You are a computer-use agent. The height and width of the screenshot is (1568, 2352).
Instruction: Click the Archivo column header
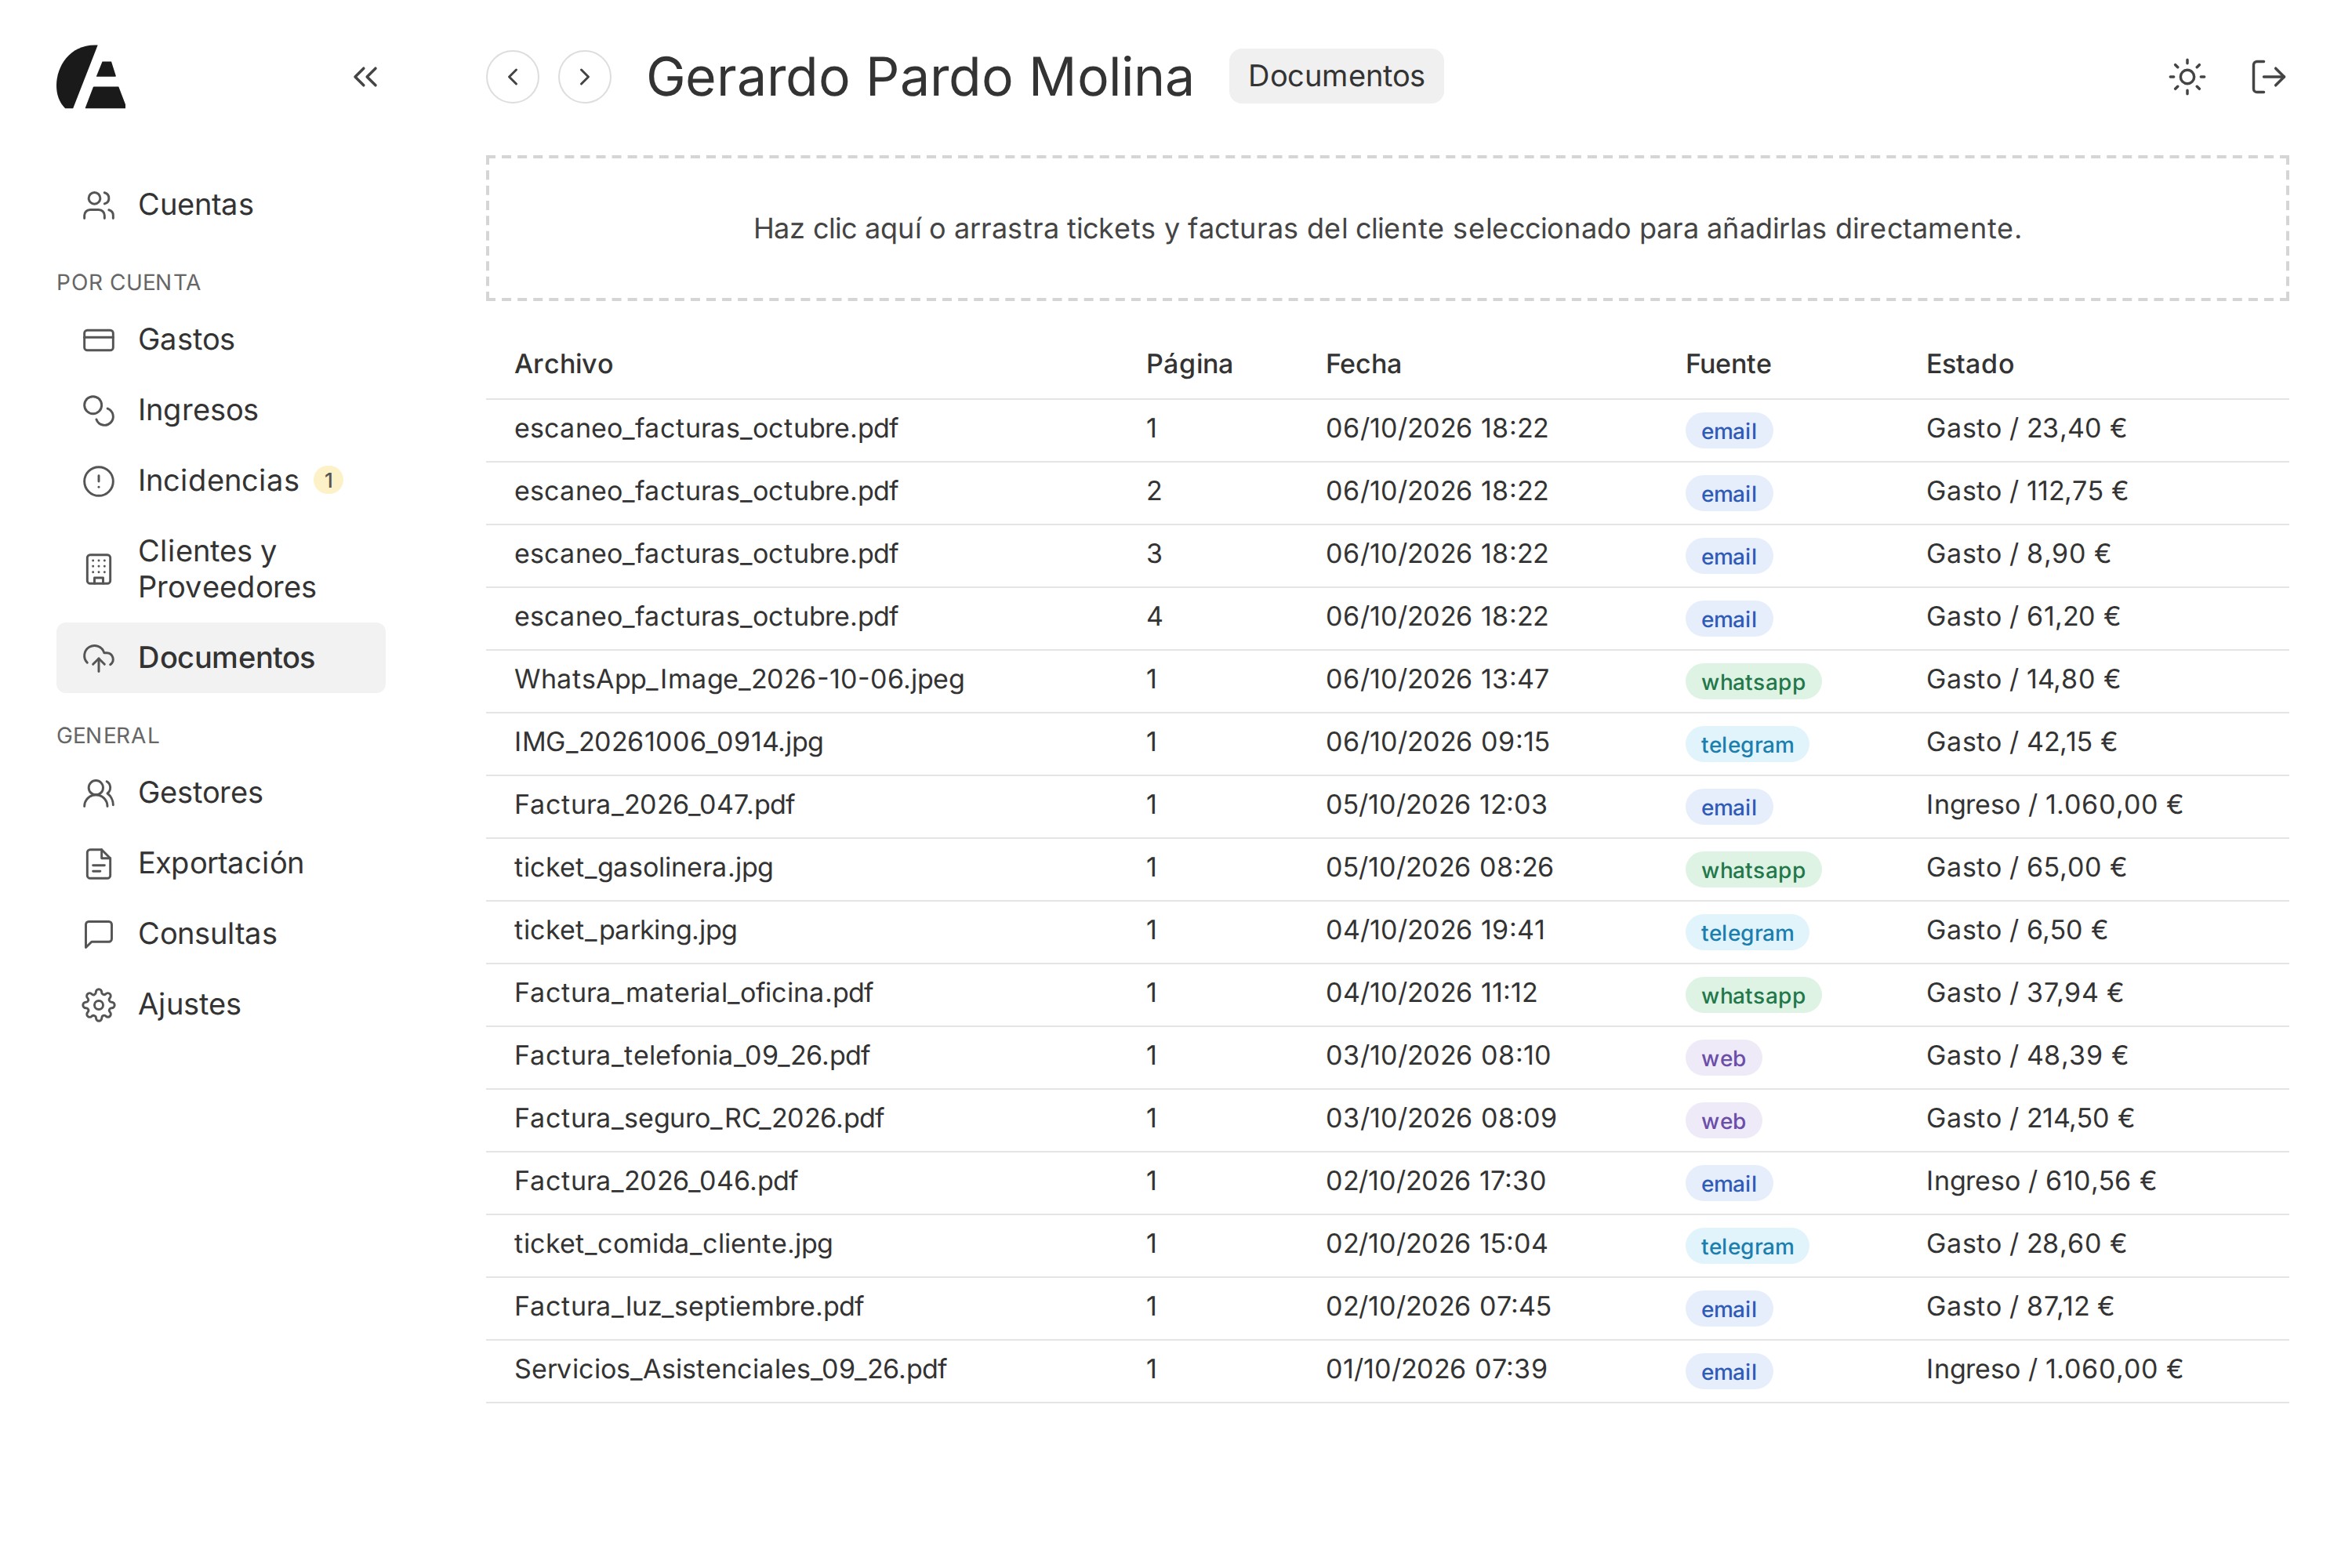[x=564, y=364]
